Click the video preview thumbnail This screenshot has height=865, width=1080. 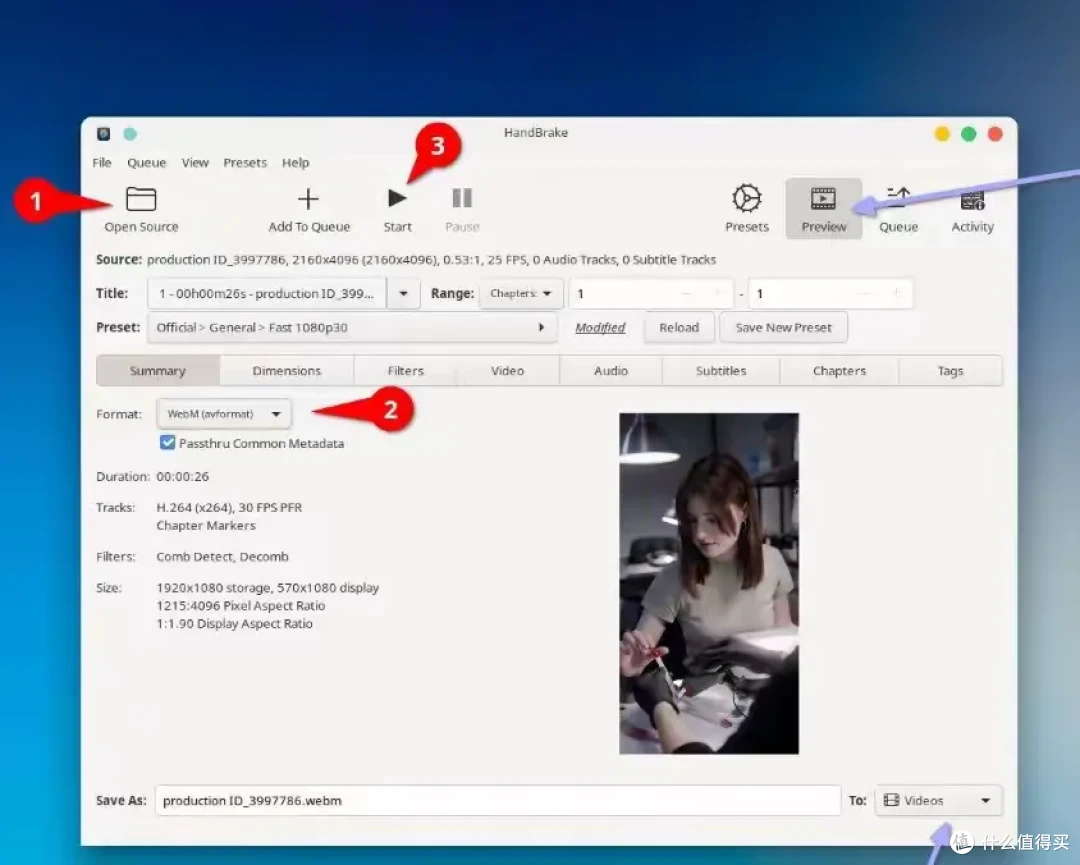coord(709,583)
